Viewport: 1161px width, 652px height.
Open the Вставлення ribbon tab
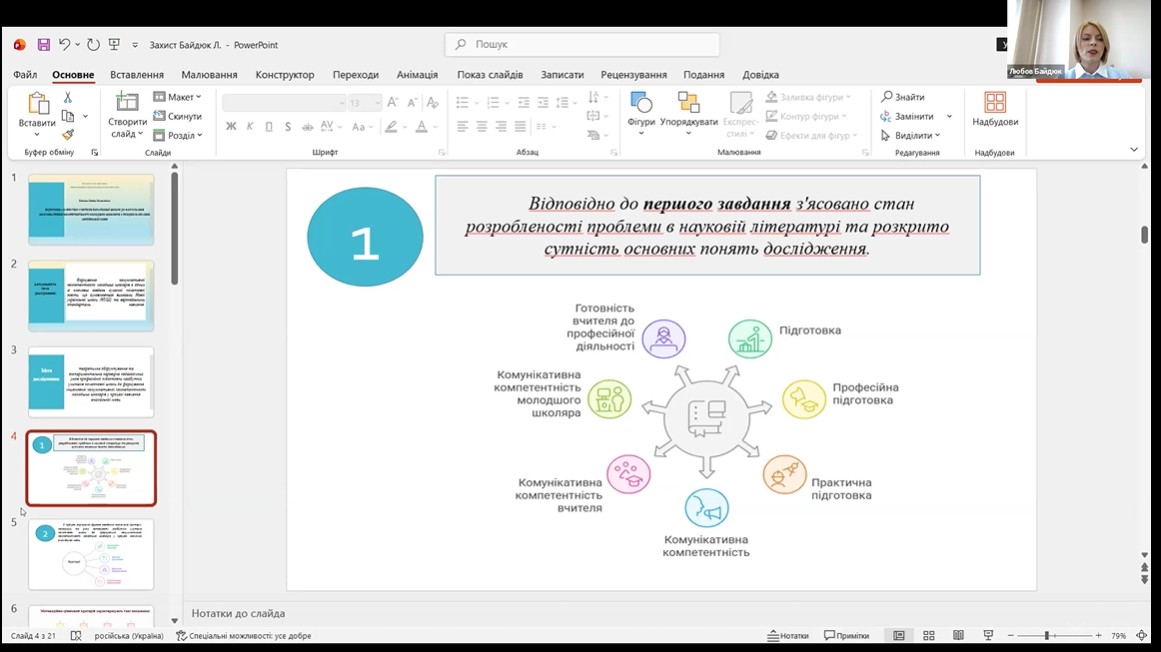[137, 75]
